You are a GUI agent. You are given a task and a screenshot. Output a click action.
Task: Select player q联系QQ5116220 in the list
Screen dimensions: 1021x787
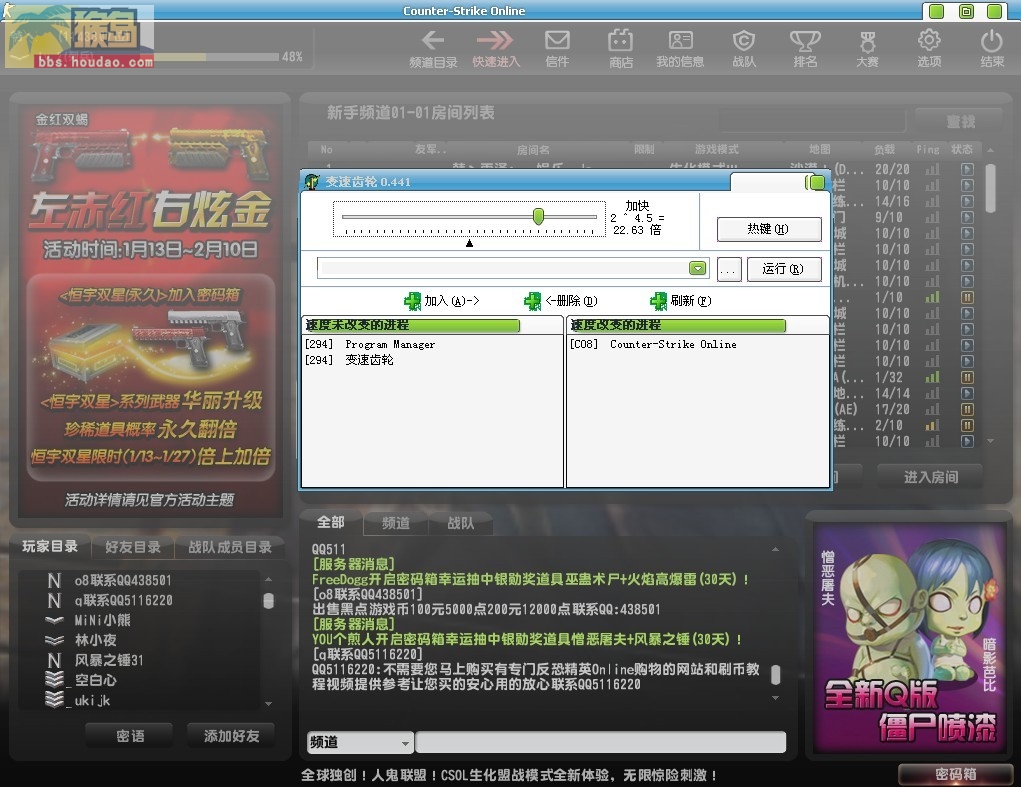124,600
